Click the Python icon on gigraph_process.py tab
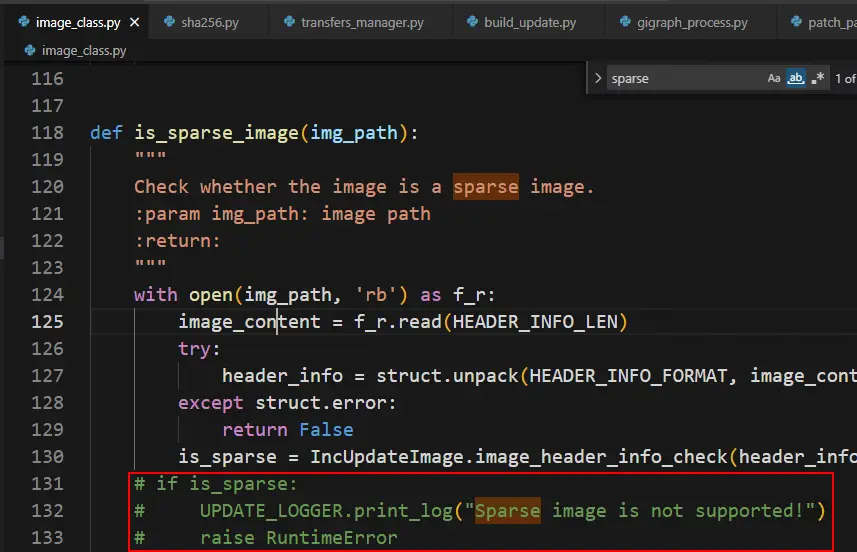This screenshot has width=857, height=552. coord(625,21)
